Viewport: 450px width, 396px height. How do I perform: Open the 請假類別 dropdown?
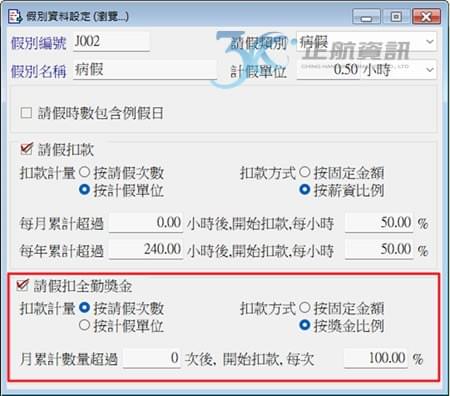click(430, 42)
